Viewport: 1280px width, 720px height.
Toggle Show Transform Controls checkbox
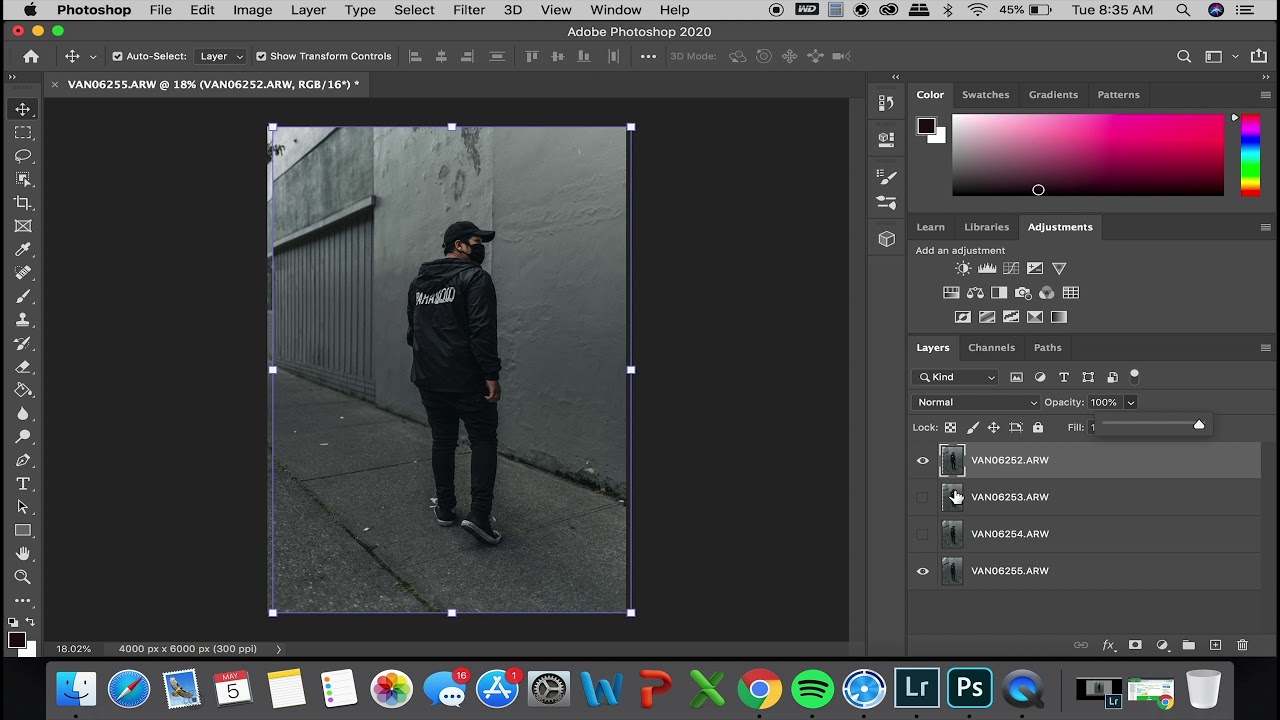coord(261,56)
